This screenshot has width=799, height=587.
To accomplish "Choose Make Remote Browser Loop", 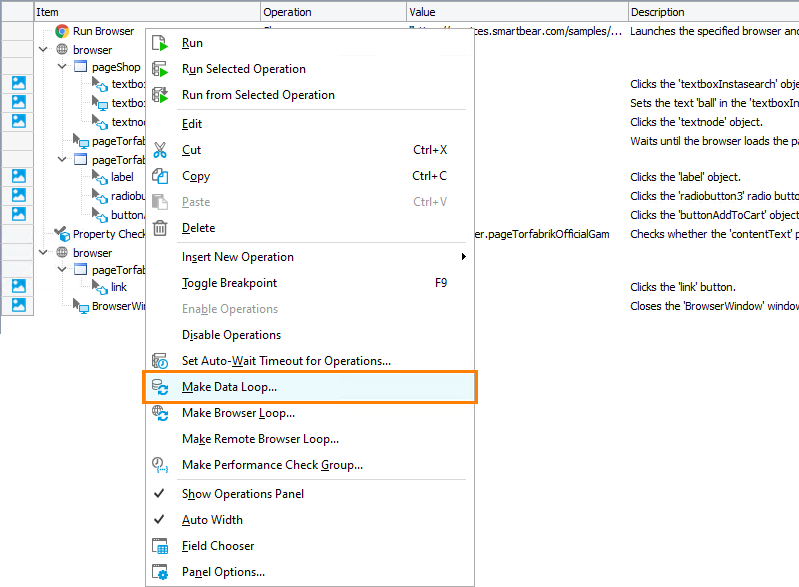I will pyautogui.click(x=260, y=439).
